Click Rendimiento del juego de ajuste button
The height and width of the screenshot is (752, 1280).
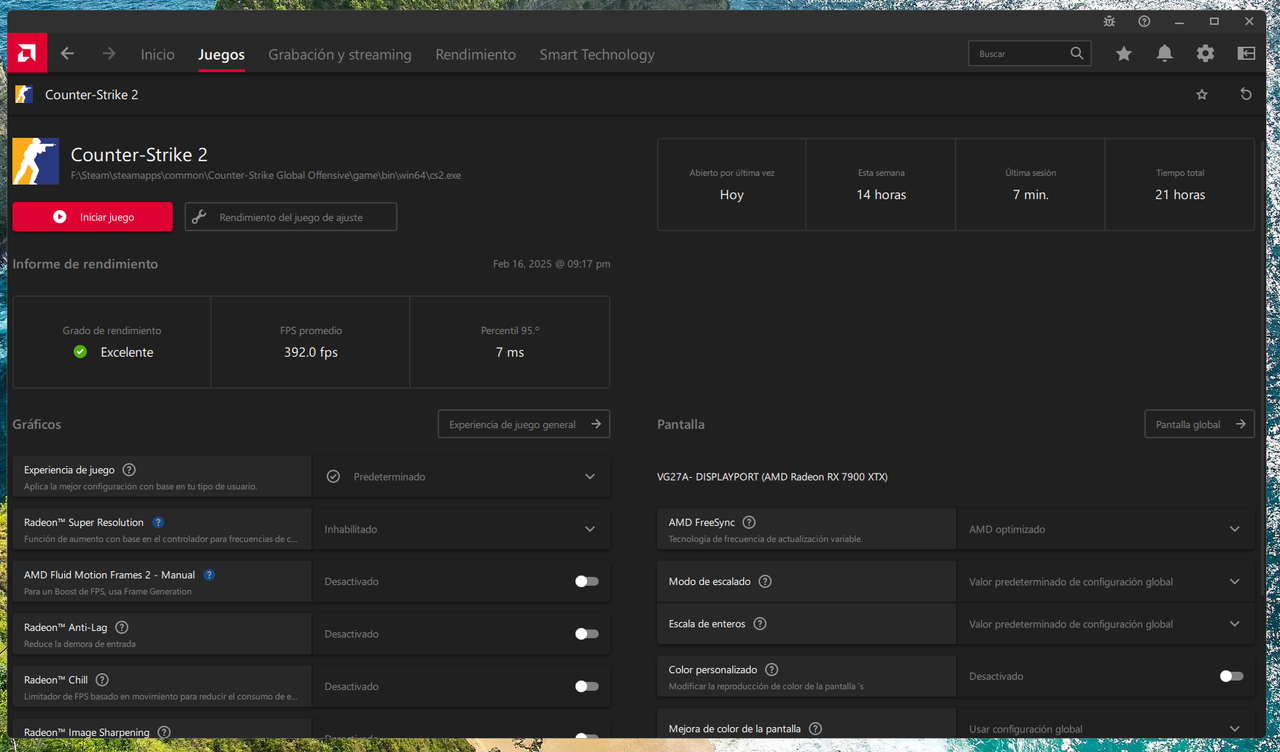tap(291, 217)
